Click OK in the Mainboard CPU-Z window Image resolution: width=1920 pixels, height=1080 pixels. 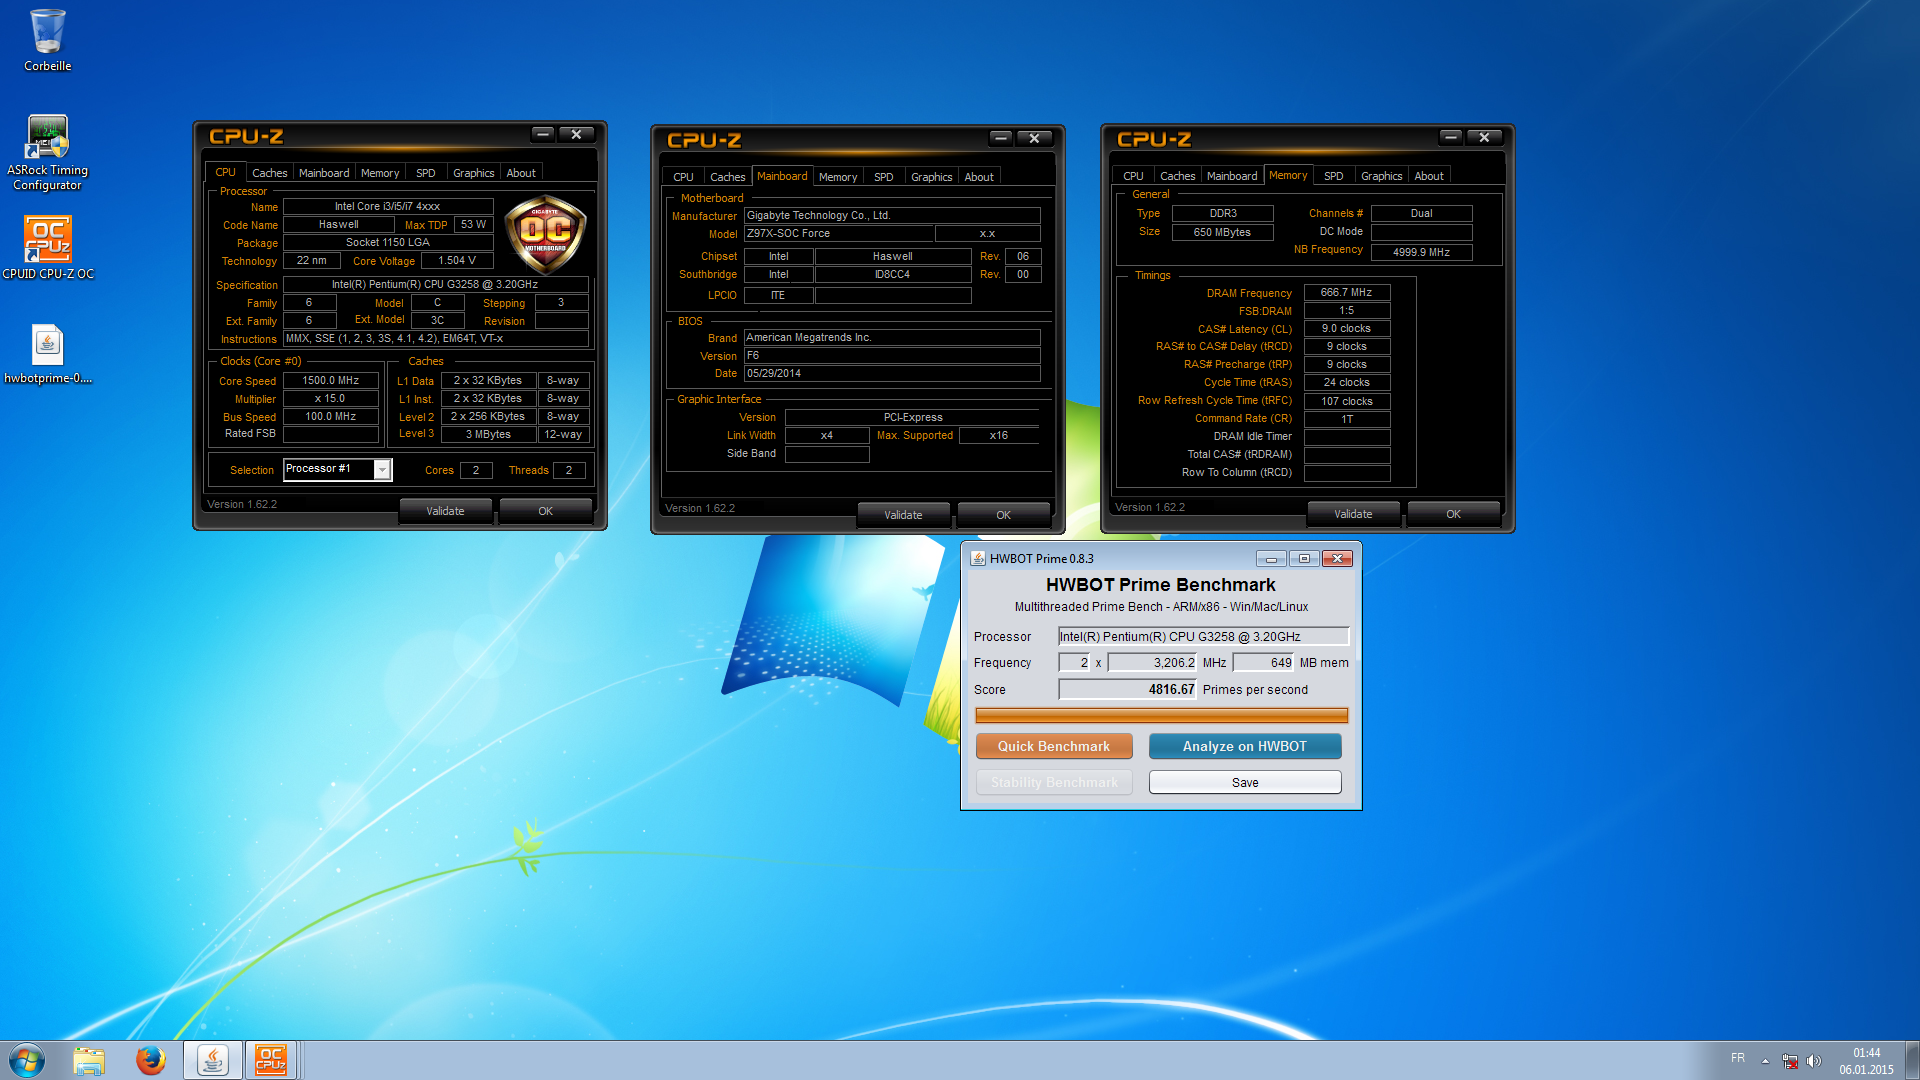click(x=1003, y=515)
